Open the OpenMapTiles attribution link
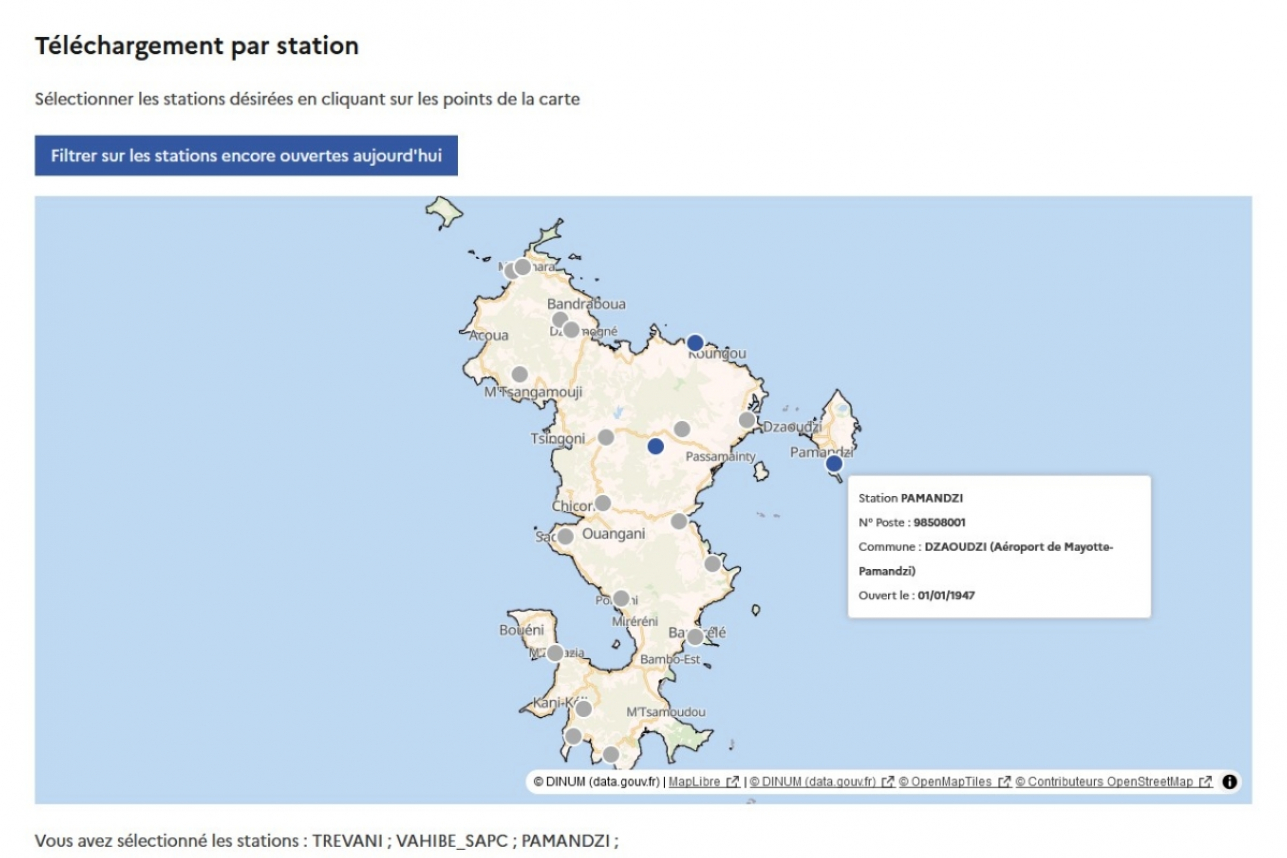This screenshot has width=1287, height=858. pos(947,782)
